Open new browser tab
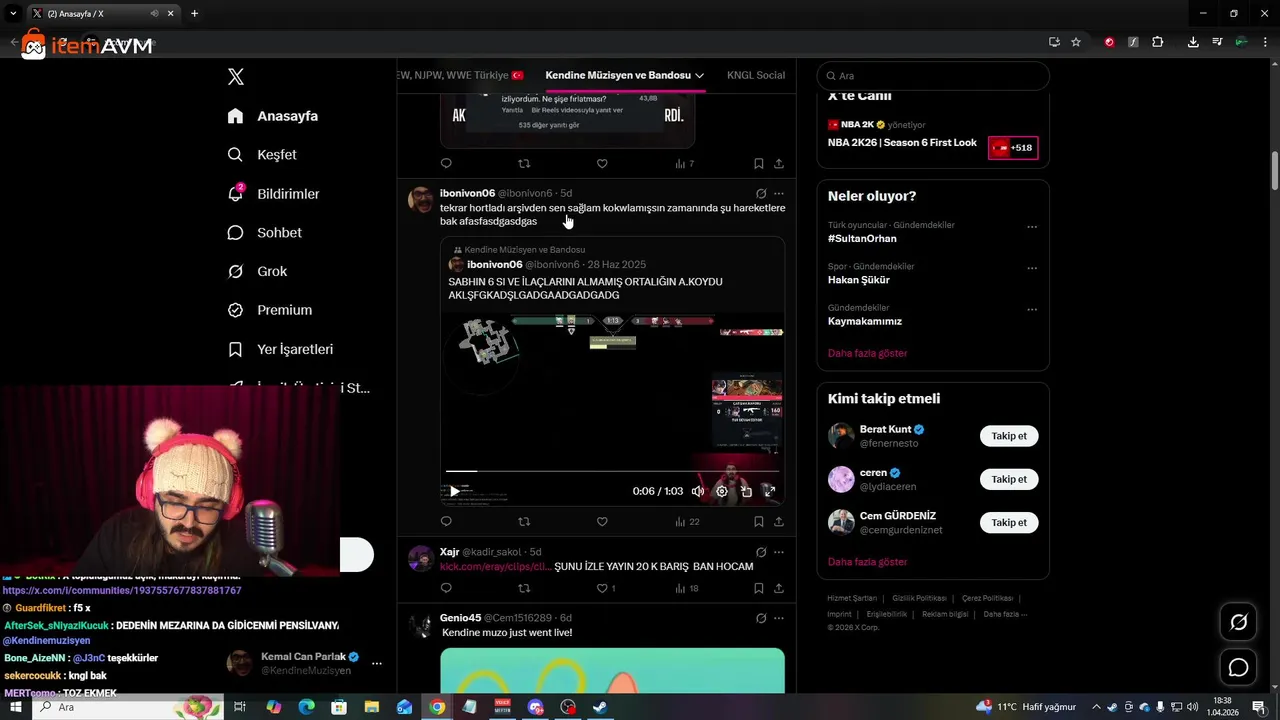 (x=194, y=13)
